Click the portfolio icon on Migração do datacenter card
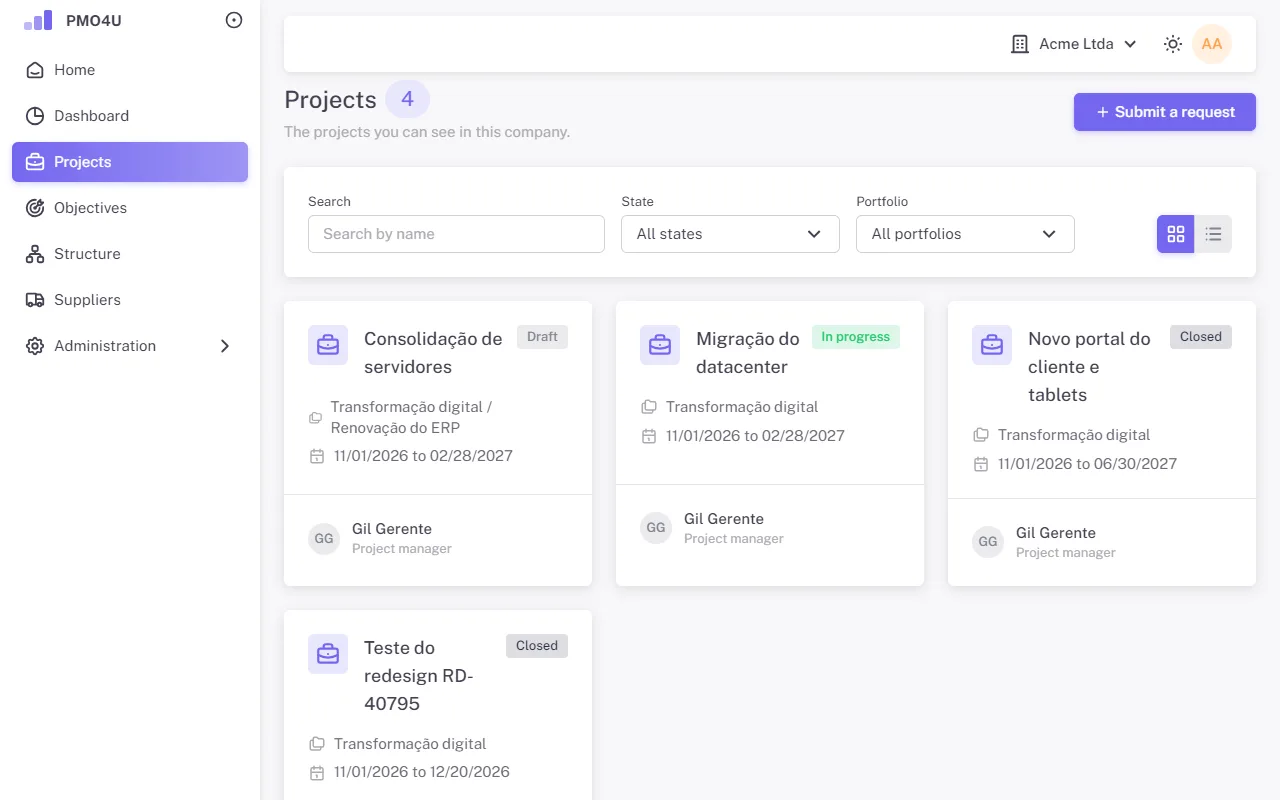 click(x=649, y=407)
